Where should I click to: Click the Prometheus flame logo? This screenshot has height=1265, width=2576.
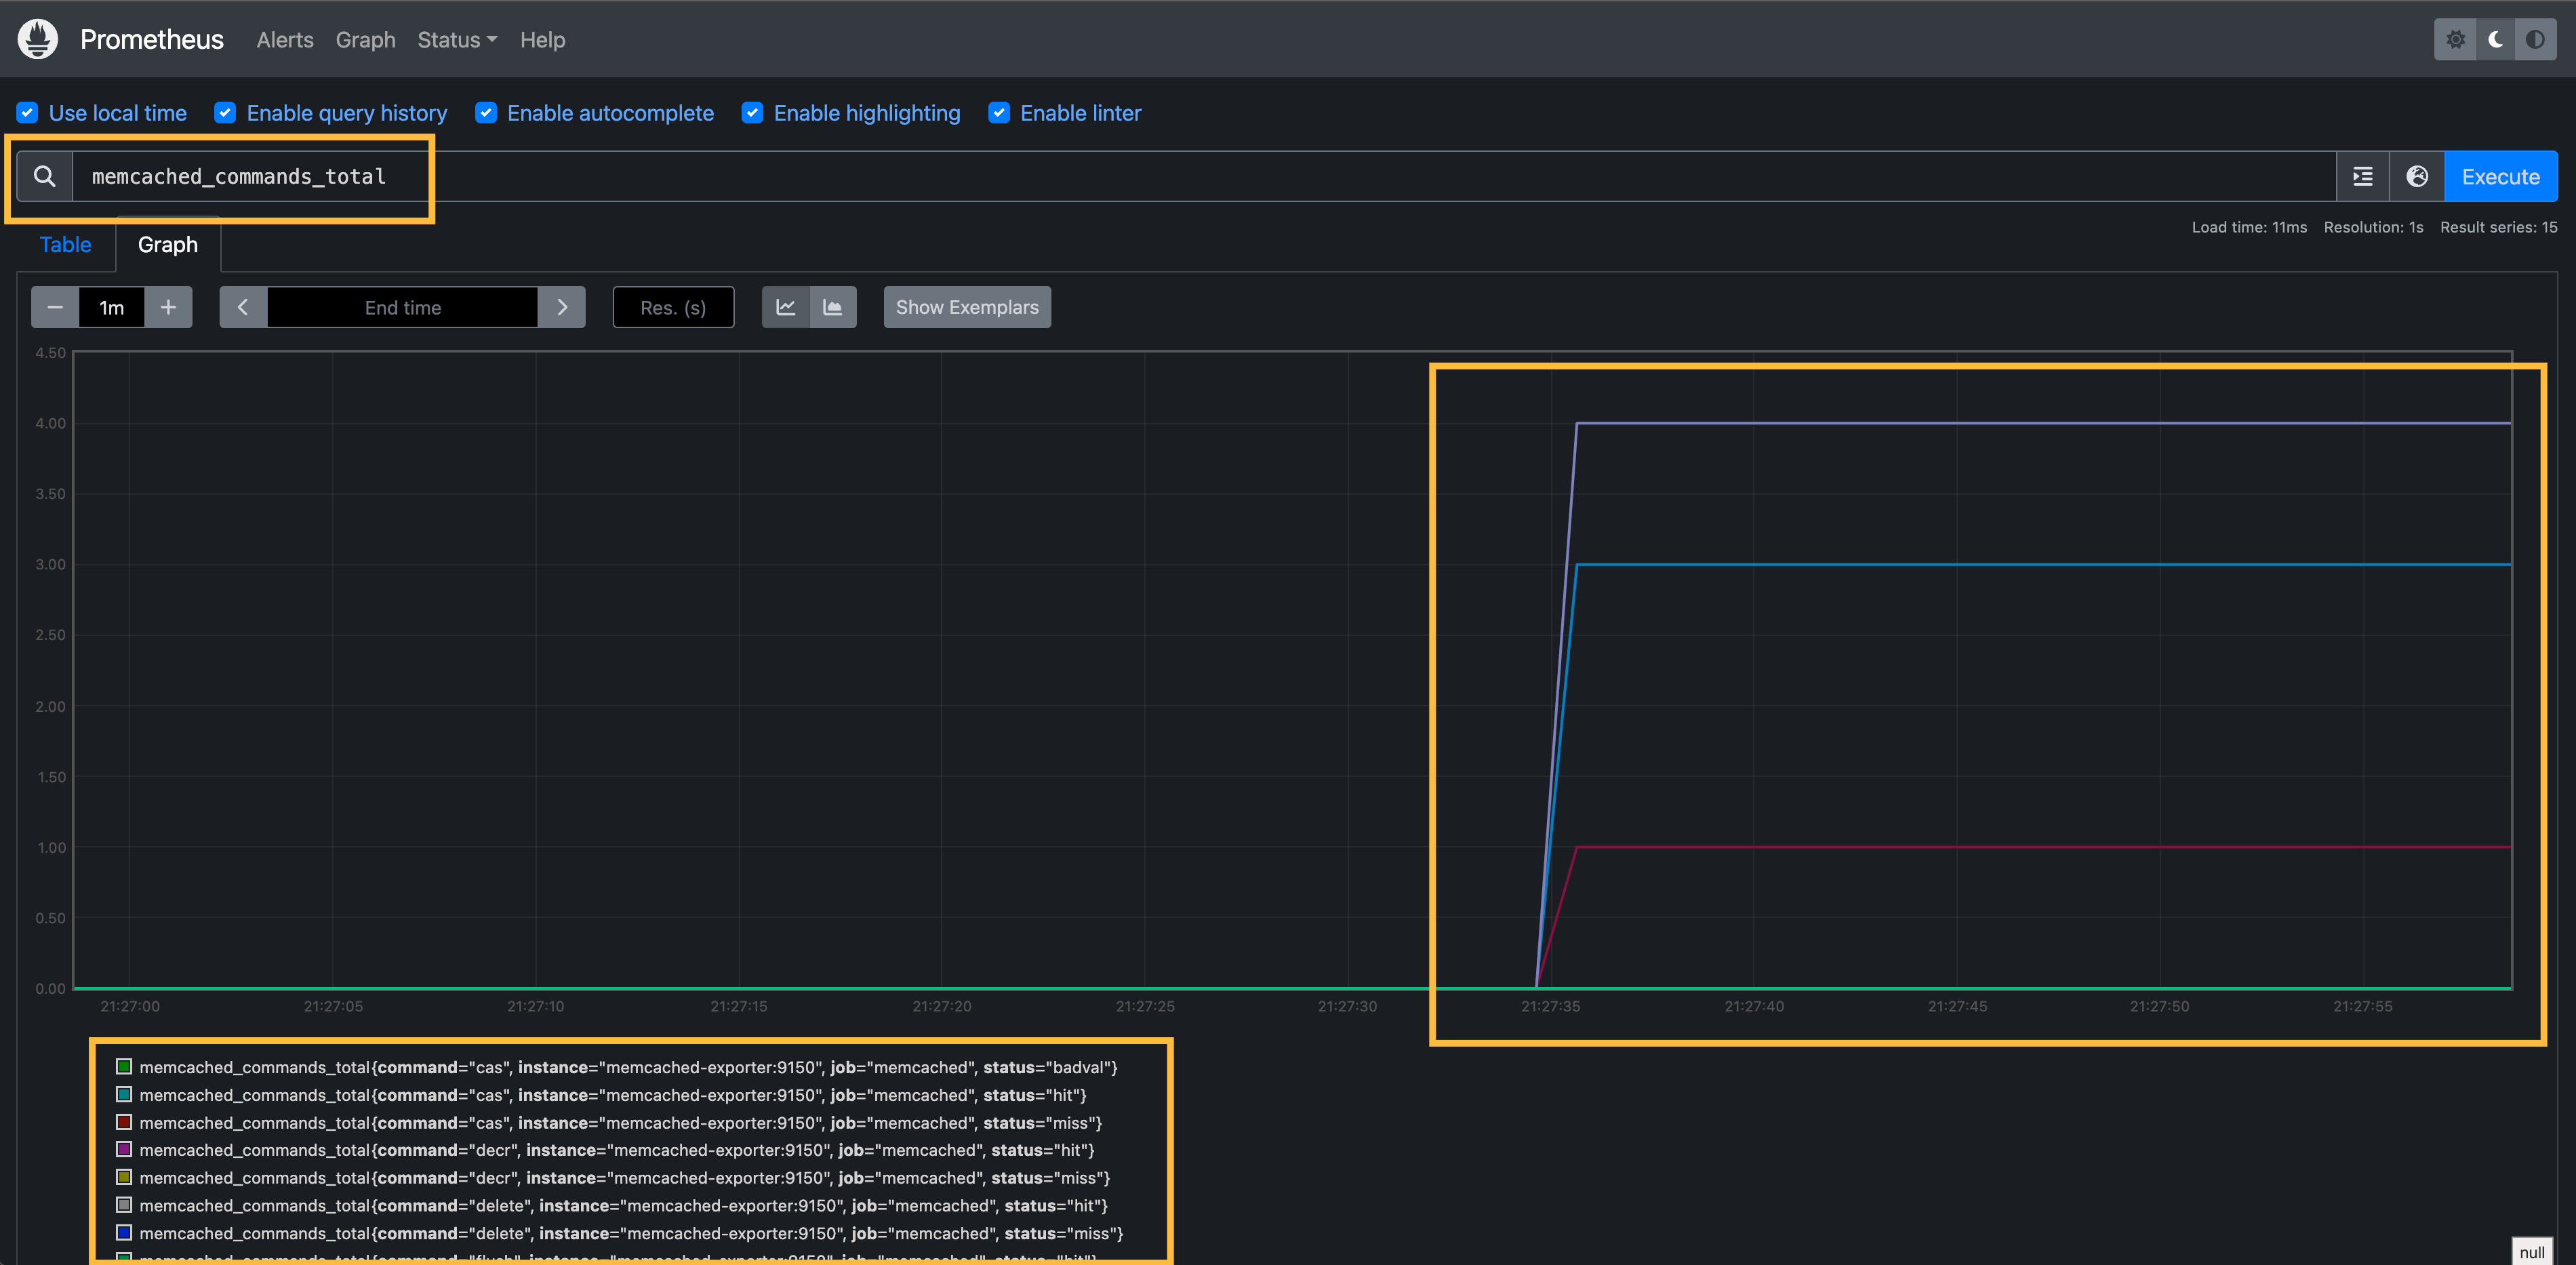[38, 39]
